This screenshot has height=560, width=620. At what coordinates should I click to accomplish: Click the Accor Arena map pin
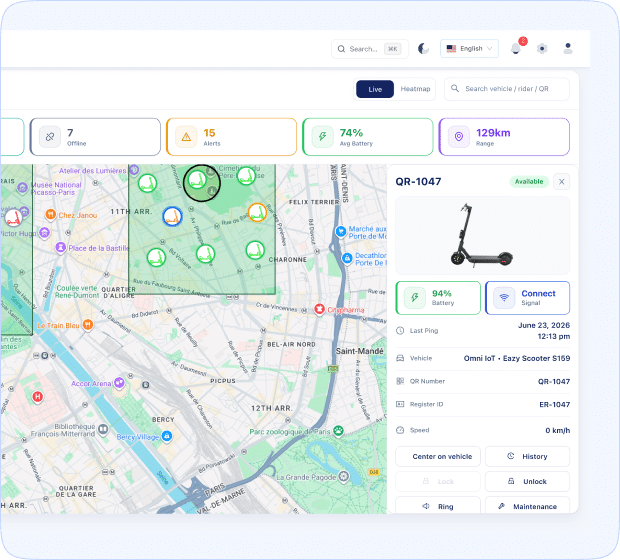coord(119,383)
